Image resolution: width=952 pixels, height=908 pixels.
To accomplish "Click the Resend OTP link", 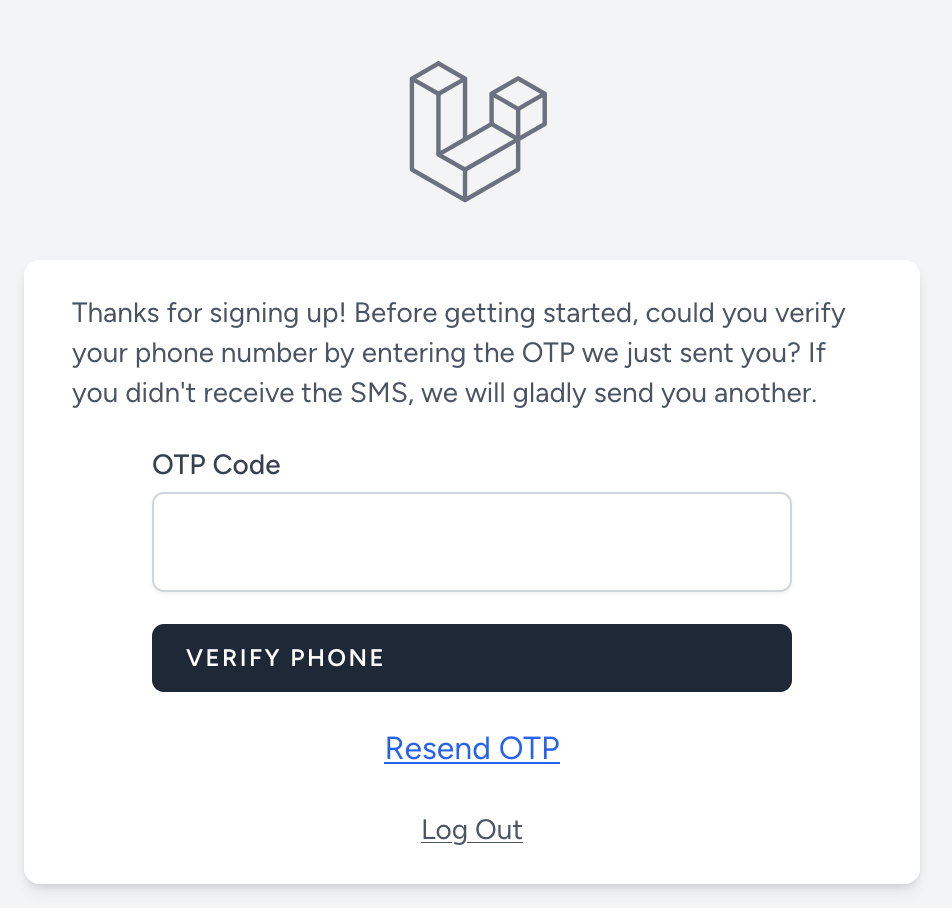I will point(472,748).
